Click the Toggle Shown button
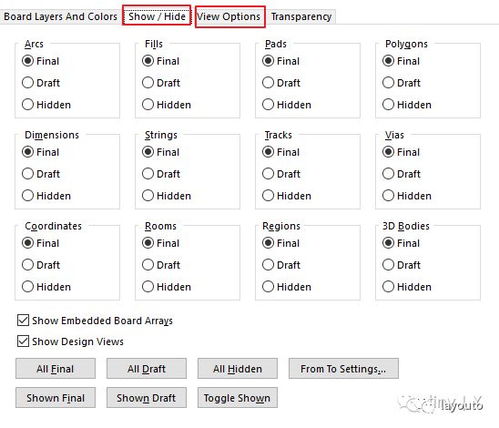Screen dimensions: 499x428 [x=237, y=398]
